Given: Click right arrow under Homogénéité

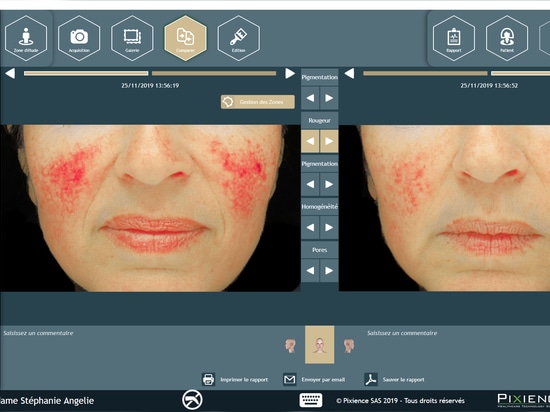Looking at the screenshot, I should click(x=329, y=228).
